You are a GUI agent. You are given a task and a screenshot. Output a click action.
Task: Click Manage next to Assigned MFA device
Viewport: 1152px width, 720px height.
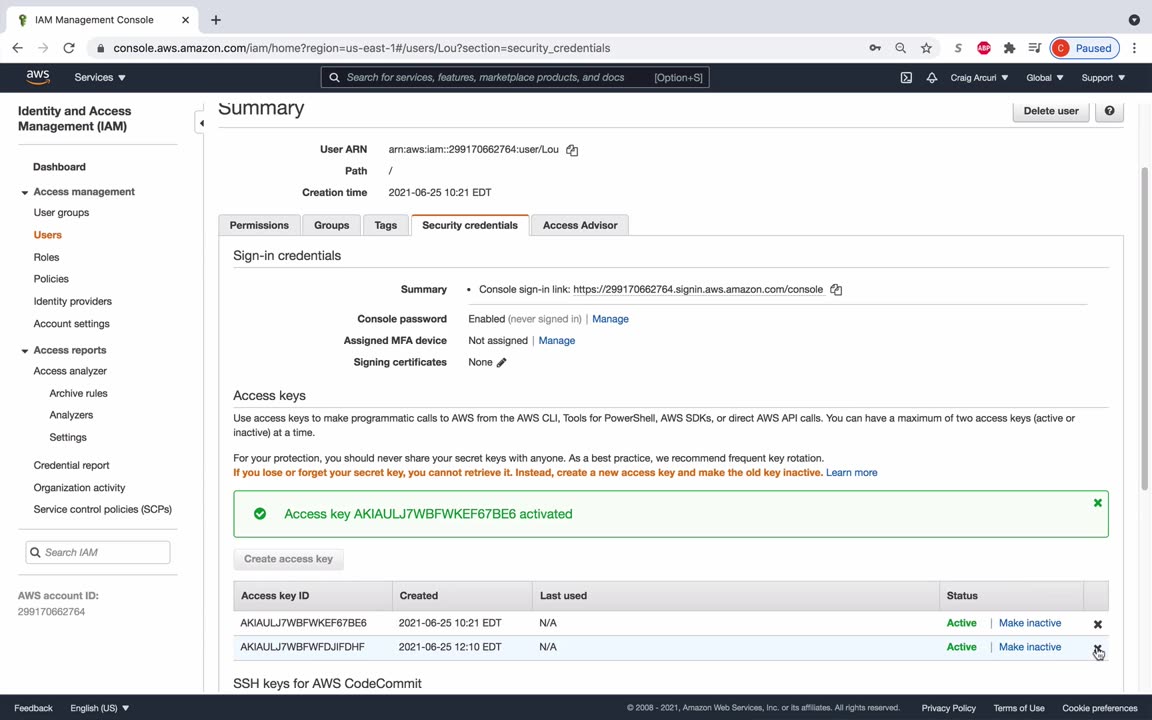556,341
